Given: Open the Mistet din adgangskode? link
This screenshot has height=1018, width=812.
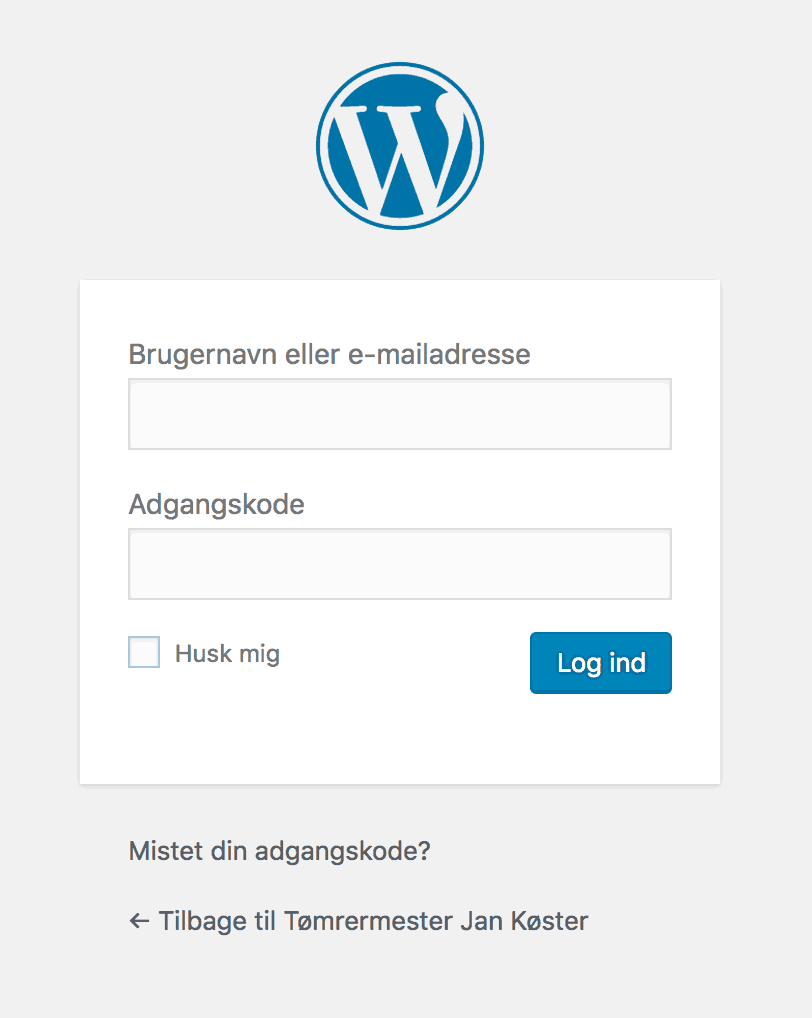Looking at the screenshot, I should coord(279,852).
